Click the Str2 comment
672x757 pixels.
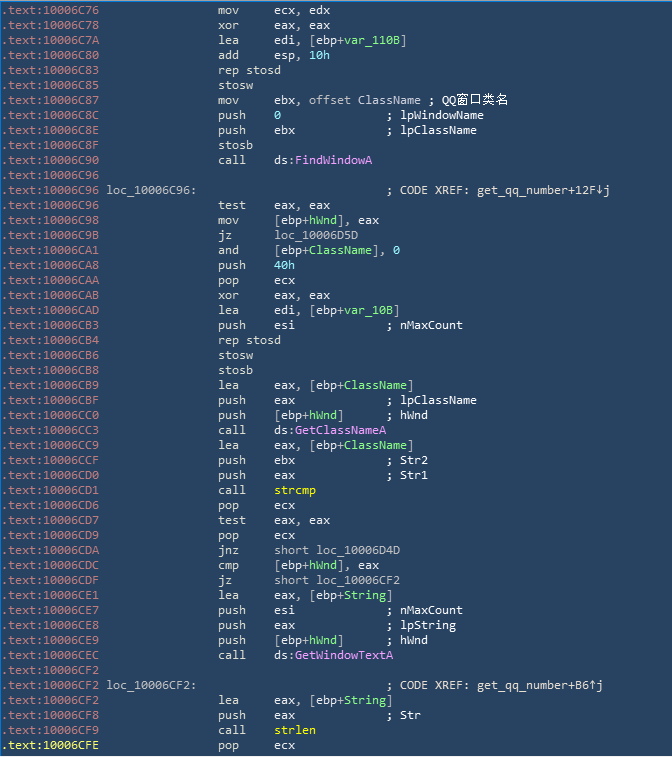coord(414,460)
